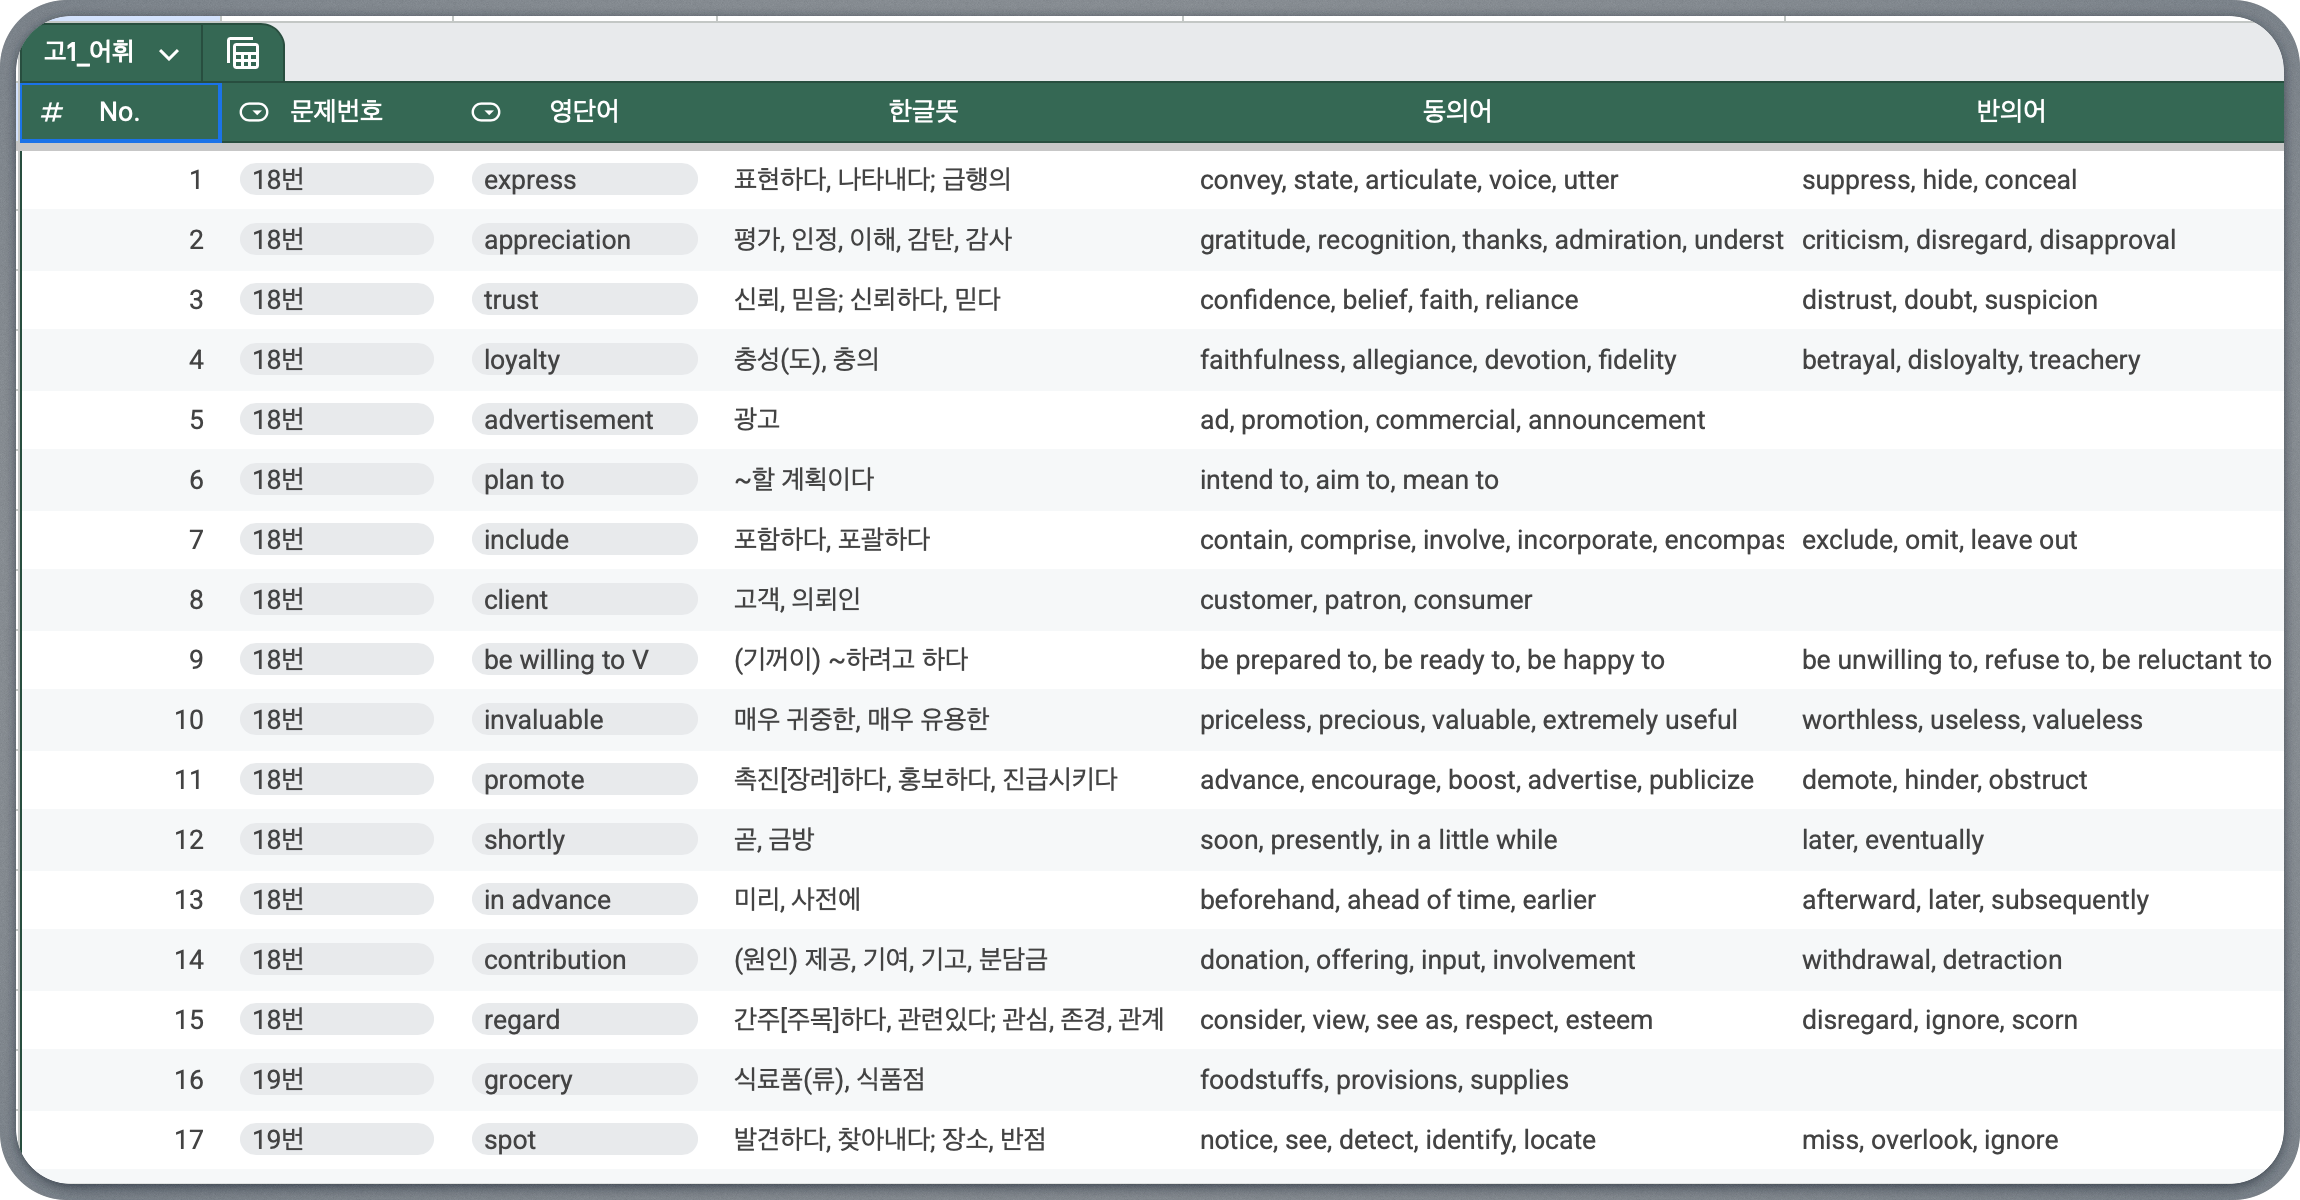Click the 'be willing to V' chip

(x=584, y=660)
